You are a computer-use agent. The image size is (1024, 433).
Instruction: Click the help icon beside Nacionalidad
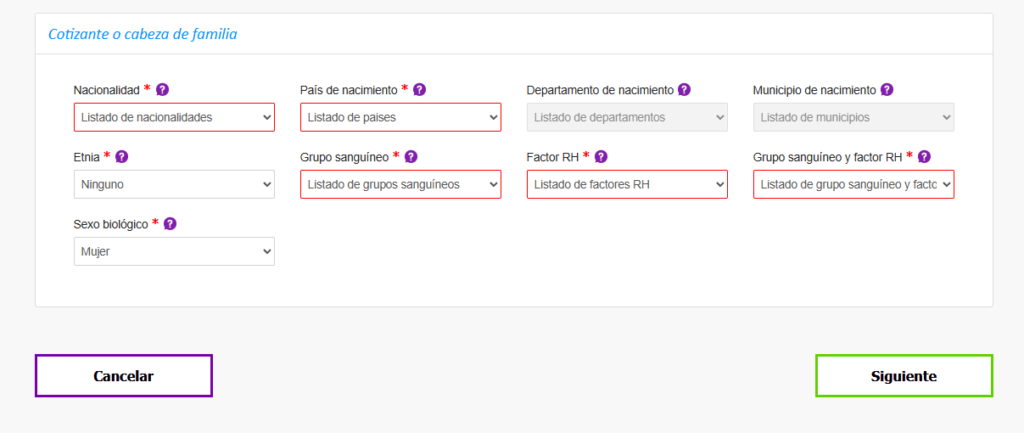pos(162,89)
